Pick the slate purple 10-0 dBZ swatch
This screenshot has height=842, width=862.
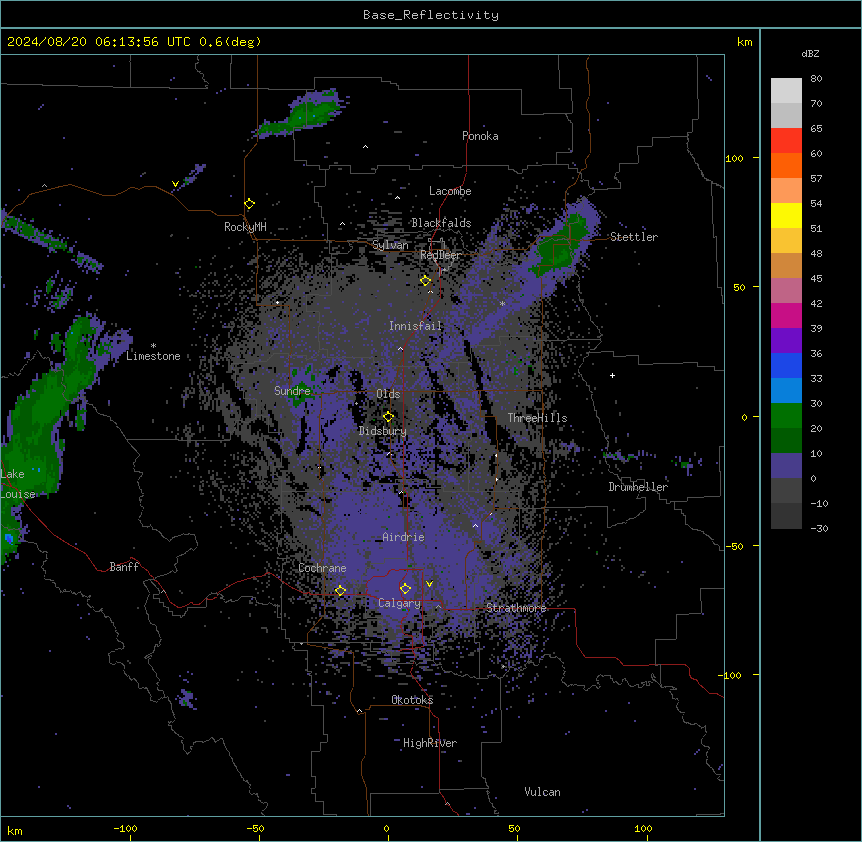coord(786,466)
